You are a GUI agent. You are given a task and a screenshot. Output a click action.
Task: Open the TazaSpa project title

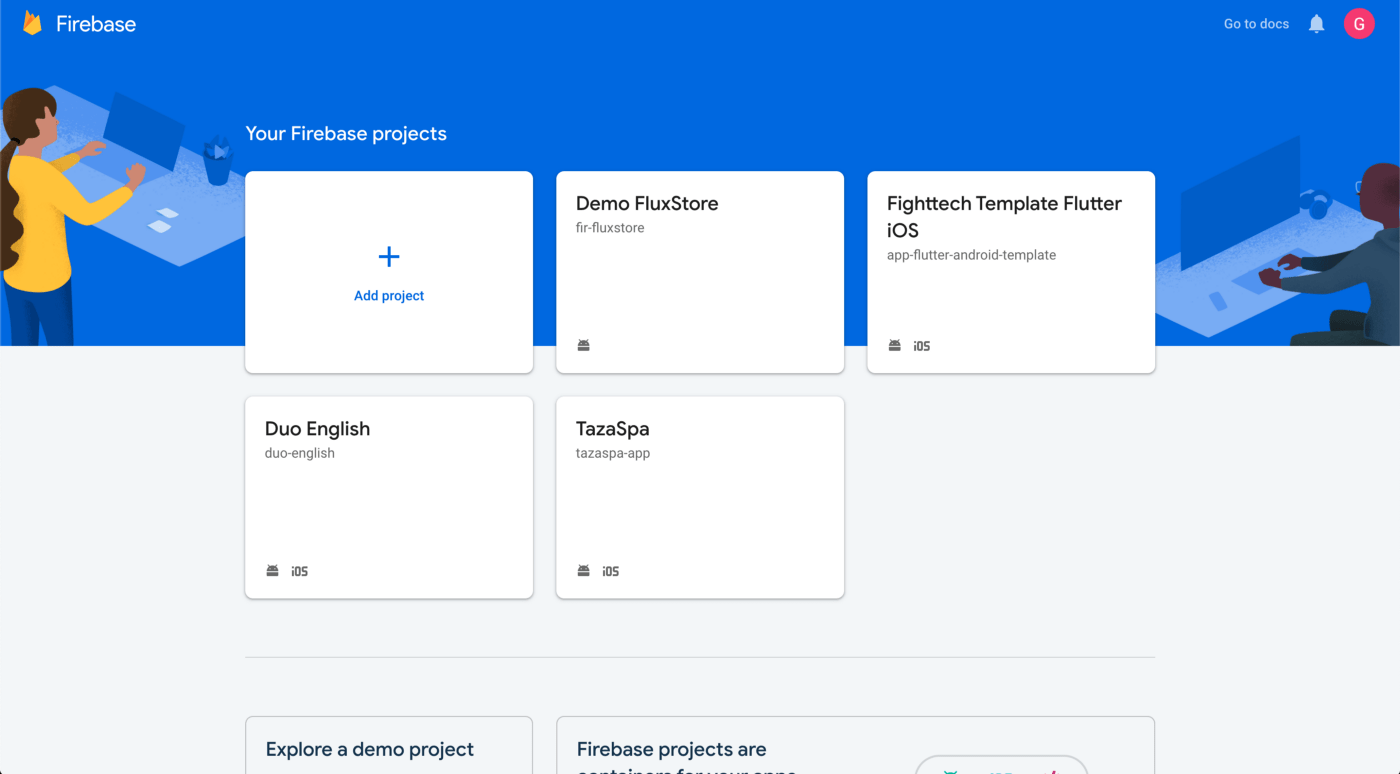point(613,428)
